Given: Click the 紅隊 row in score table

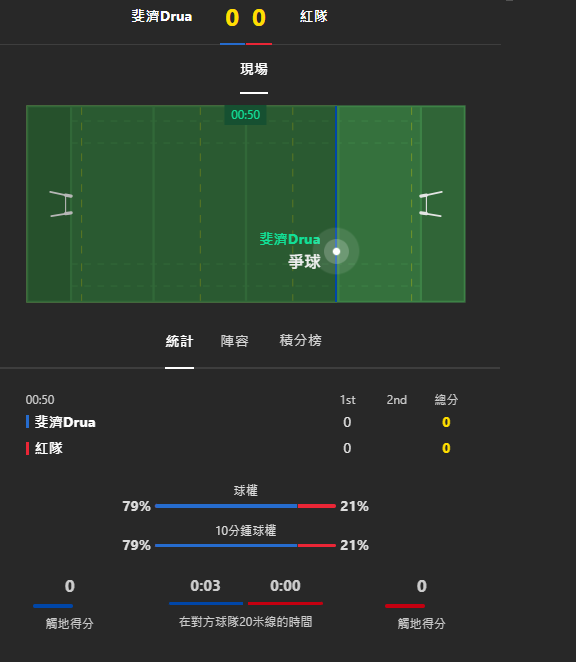Looking at the screenshot, I should (242, 448).
